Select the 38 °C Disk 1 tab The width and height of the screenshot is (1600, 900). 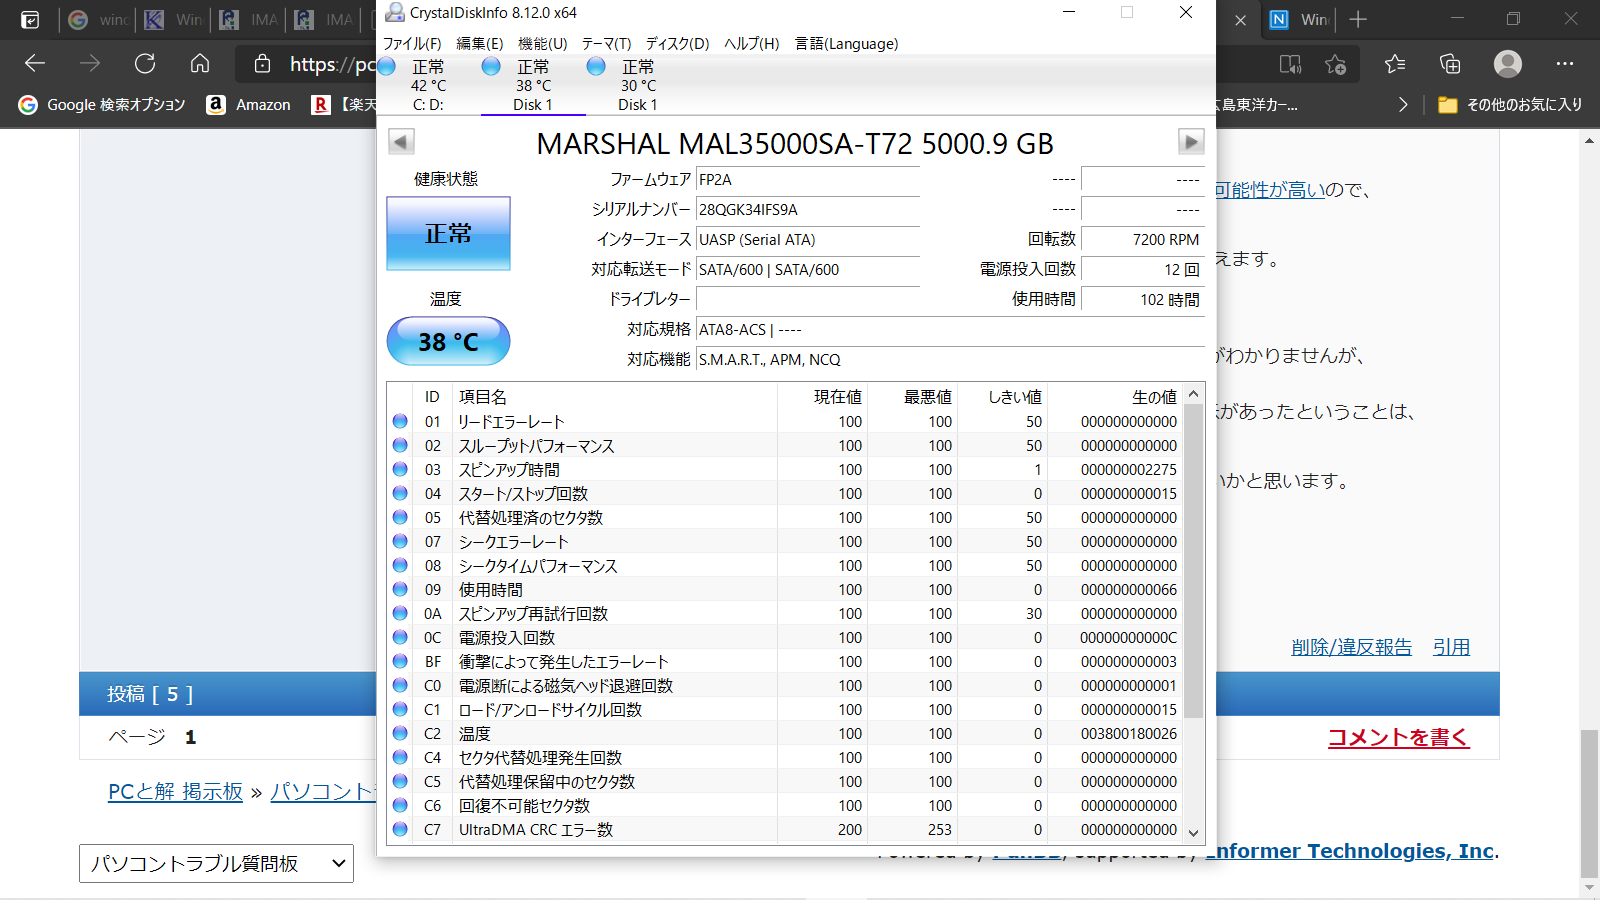533,86
